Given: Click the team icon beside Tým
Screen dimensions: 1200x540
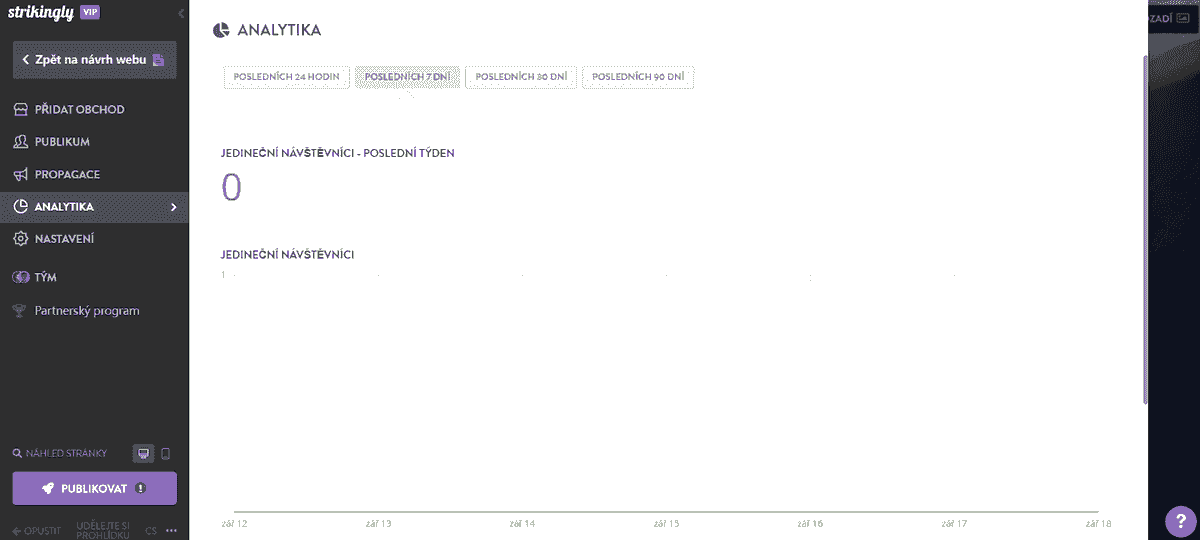Looking at the screenshot, I should (x=20, y=277).
